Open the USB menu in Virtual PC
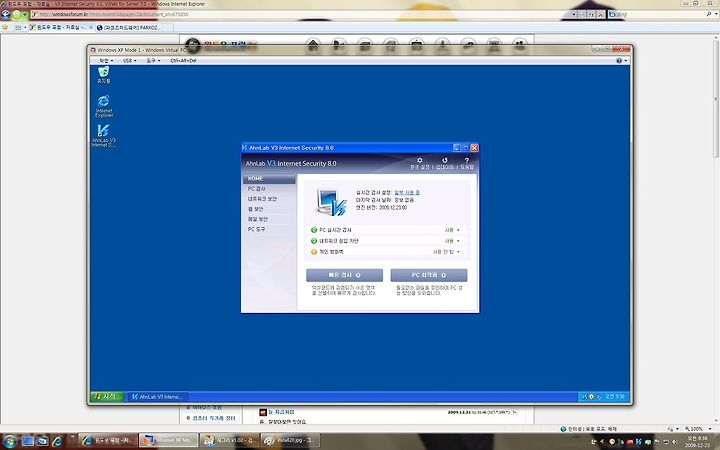The height and width of the screenshot is (450, 720). (x=129, y=61)
